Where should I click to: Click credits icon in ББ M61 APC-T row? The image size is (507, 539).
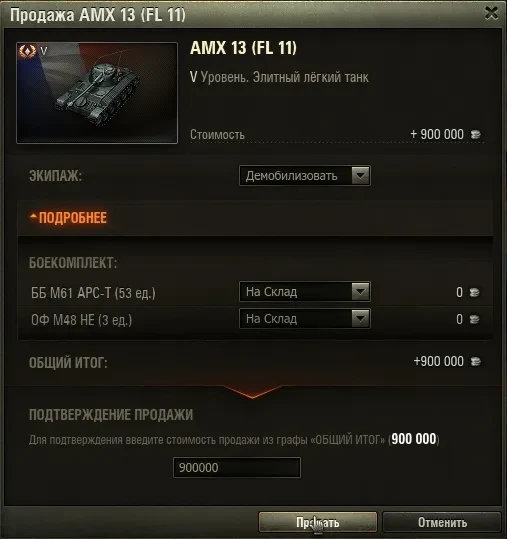coord(474,293)
